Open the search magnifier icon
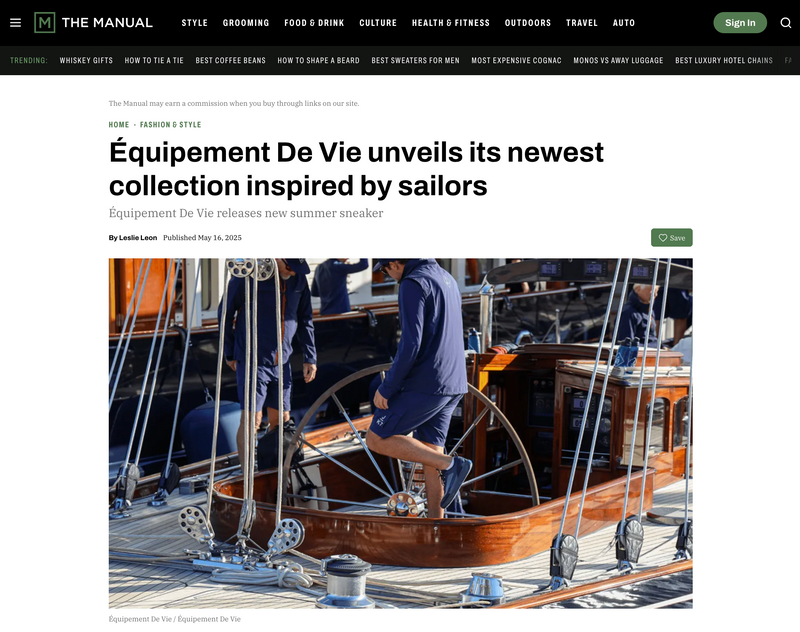This screenshot has width=800, height=632. (x=786, y=23)
